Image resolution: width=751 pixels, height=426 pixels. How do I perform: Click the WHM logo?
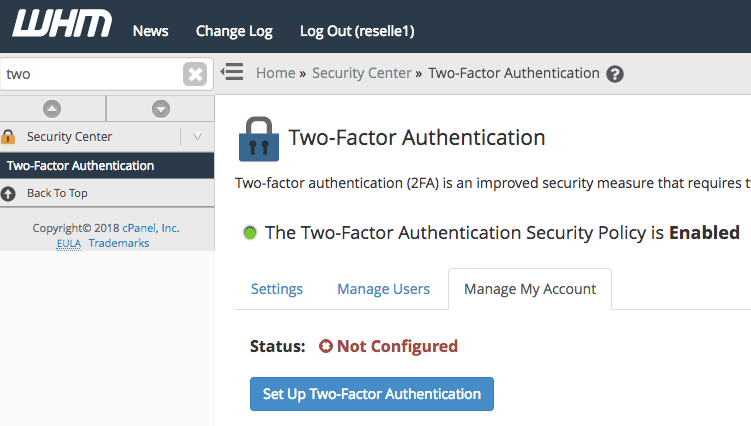pyautogui.click(x=62, y=23)
